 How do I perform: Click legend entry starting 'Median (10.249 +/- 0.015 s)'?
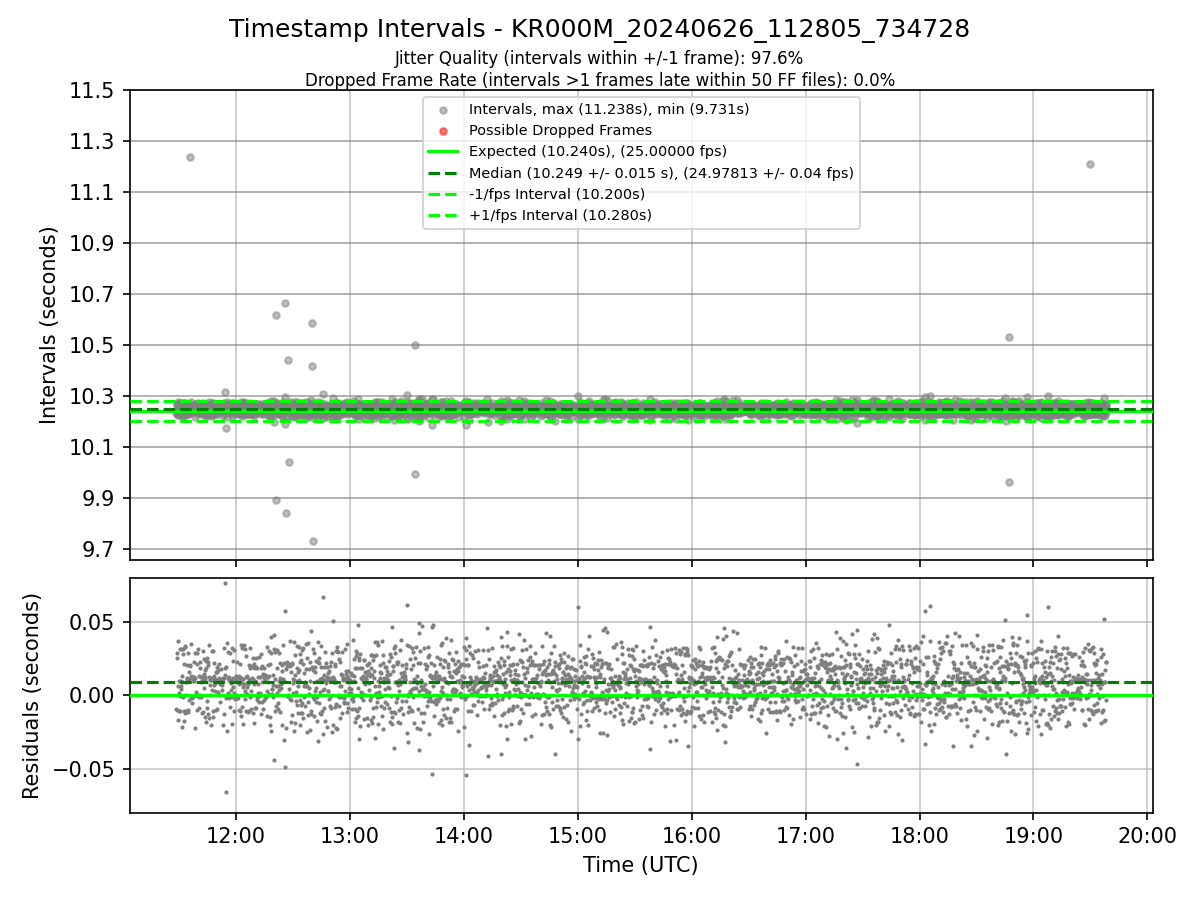661,173
